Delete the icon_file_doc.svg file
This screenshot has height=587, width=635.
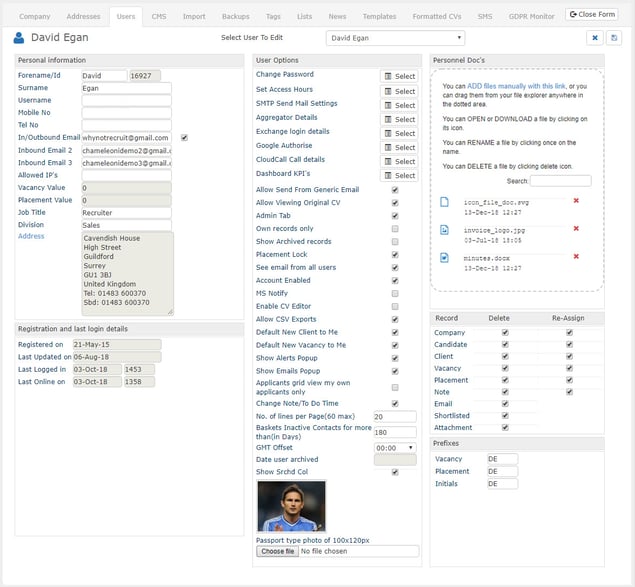575,201
